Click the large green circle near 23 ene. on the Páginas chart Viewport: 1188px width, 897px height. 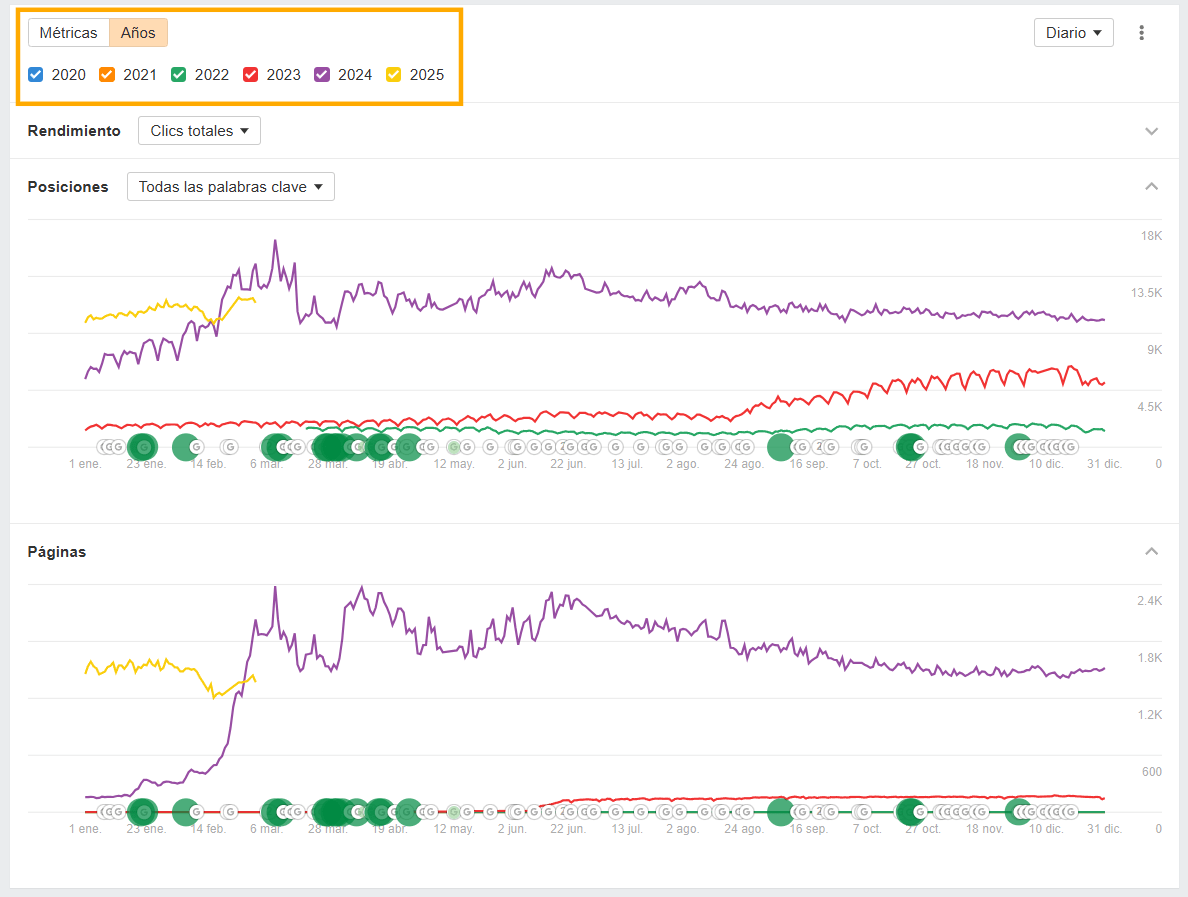(x=143, y=811)
